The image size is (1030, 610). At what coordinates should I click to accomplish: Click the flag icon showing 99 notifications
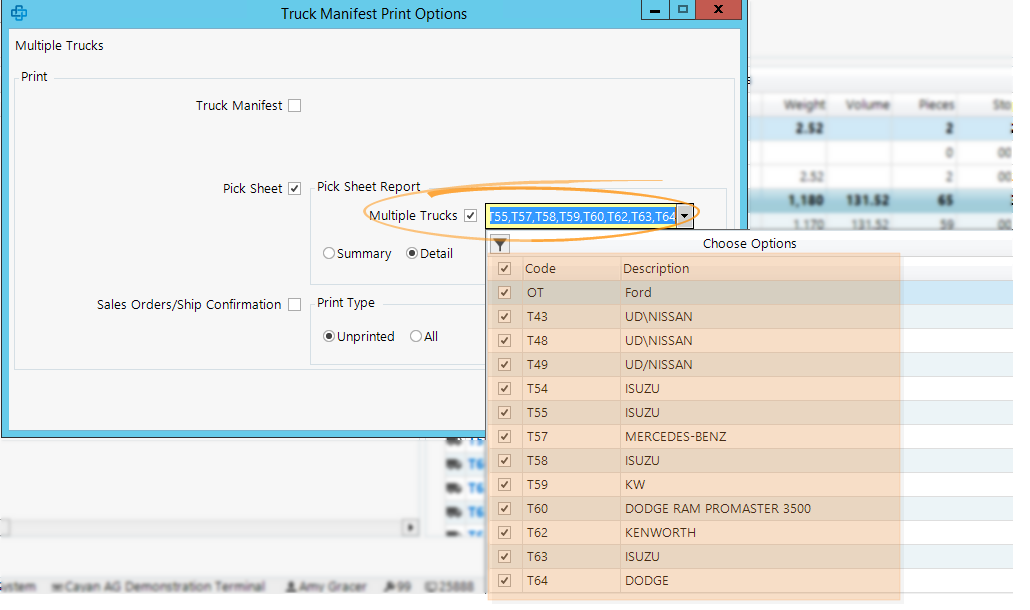(x=390, y=586)
